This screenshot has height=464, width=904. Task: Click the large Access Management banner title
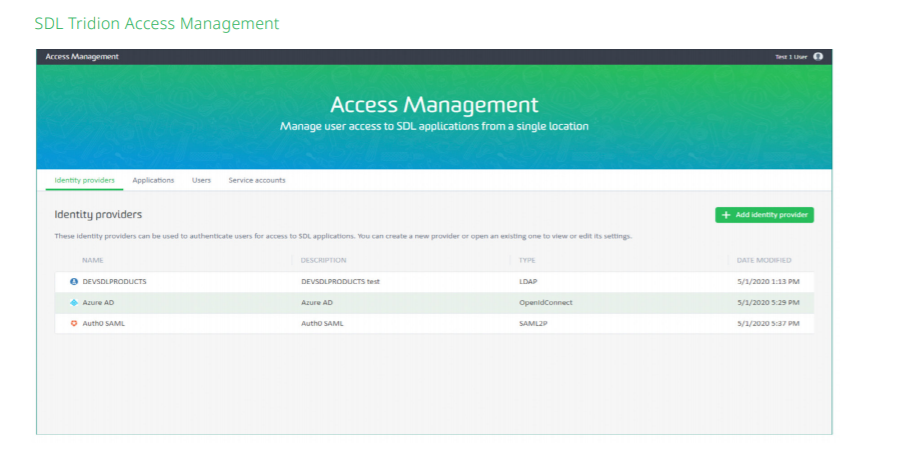pyautogui.click(x=434, y=104)
